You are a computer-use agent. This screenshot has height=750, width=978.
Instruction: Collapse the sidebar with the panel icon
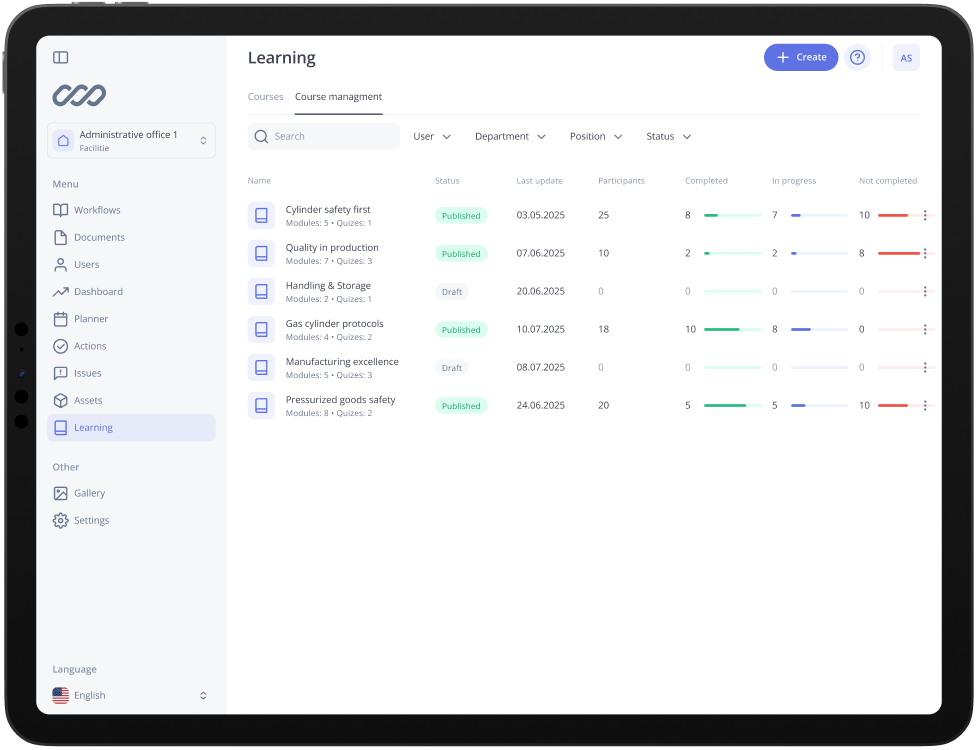coord(61,58)
